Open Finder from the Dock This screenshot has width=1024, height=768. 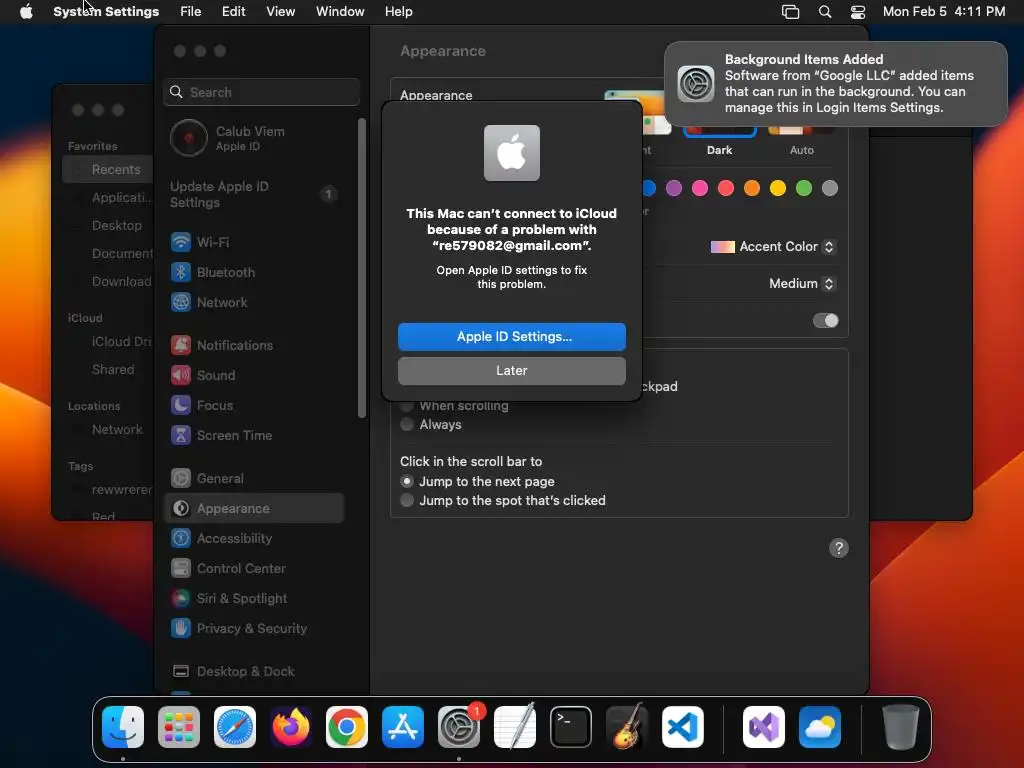point(123,727)
